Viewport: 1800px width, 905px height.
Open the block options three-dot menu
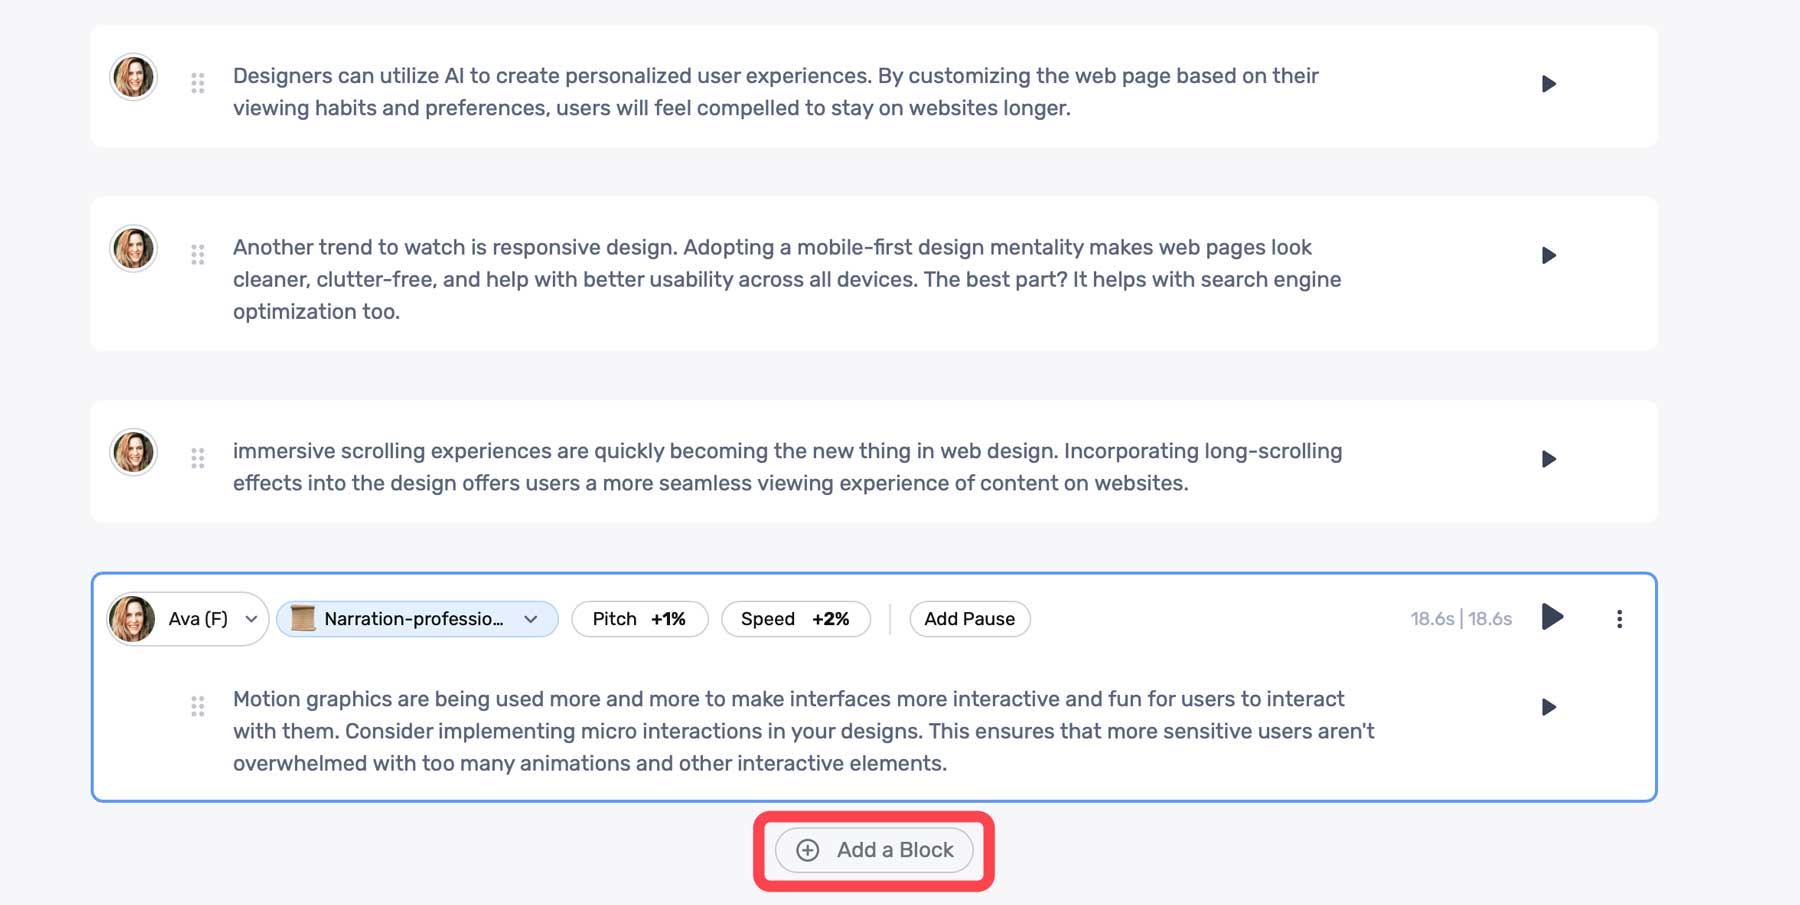pyautogui.click(x=1620, y=618)
